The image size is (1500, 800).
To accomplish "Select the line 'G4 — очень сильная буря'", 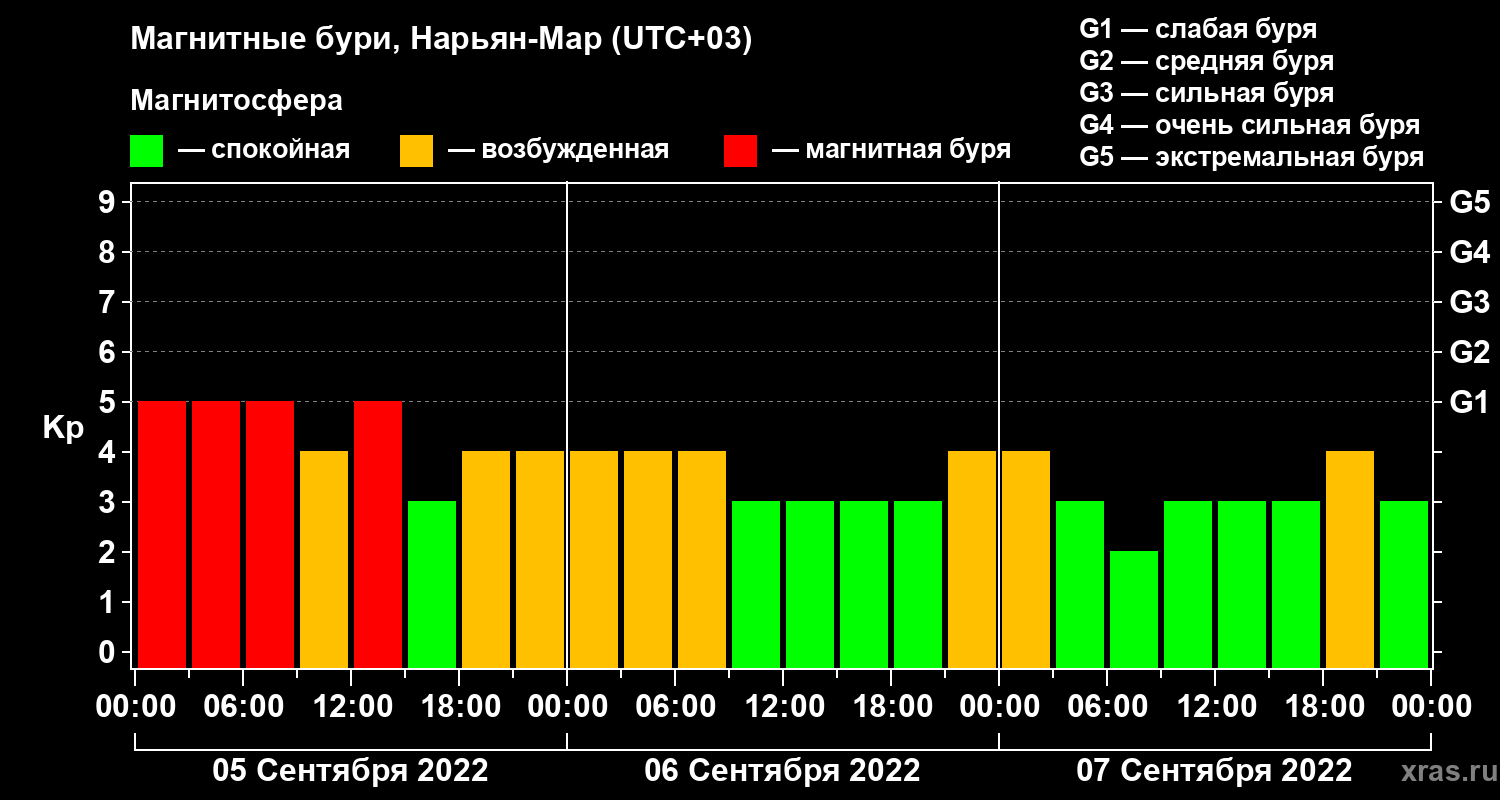I will [1249, 125].
